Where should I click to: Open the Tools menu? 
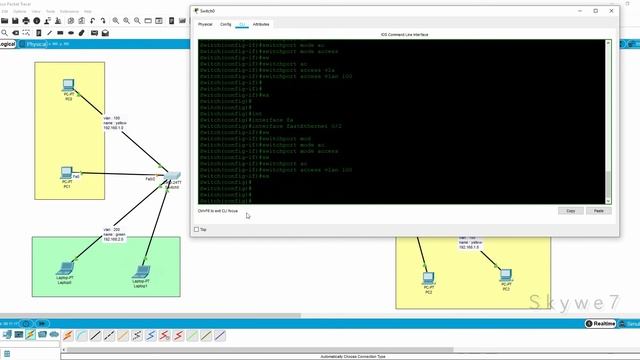click(50, 11)
